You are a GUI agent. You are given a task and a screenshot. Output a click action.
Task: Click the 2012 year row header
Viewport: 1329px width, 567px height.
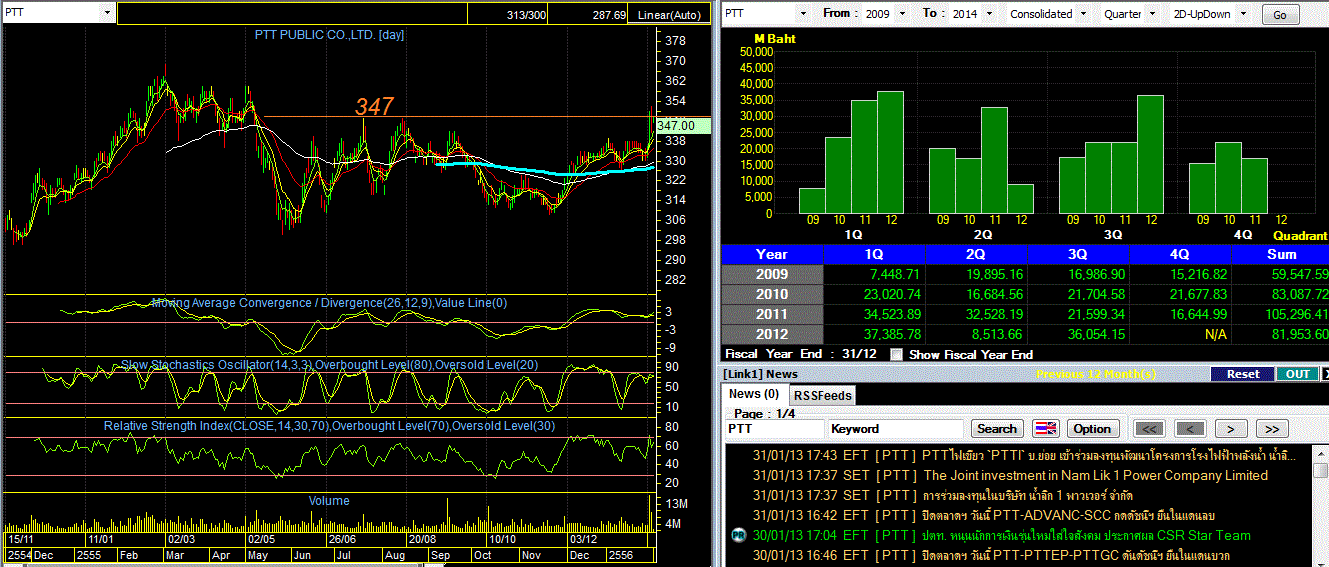(x=772, y=334)
